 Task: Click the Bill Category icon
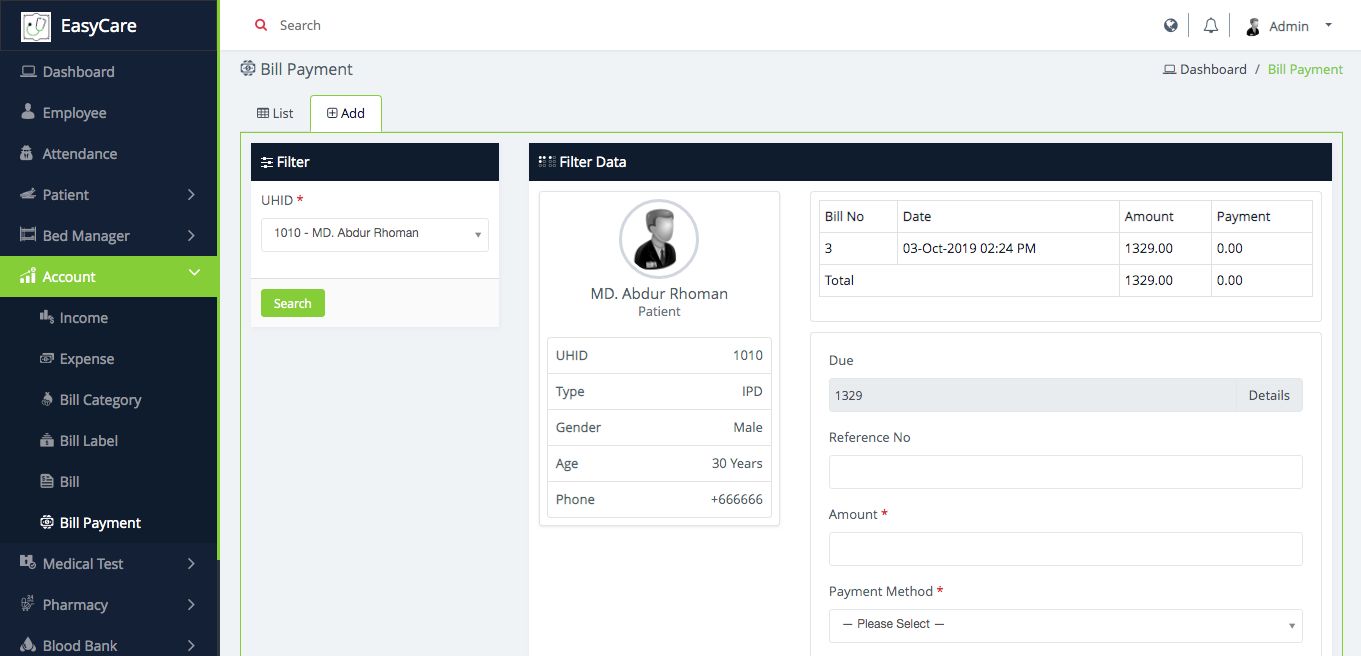point(46,399)
